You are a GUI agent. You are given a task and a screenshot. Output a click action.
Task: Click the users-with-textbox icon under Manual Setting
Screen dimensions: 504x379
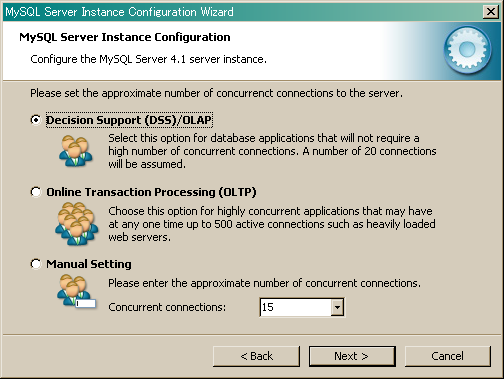click(77, 291)
